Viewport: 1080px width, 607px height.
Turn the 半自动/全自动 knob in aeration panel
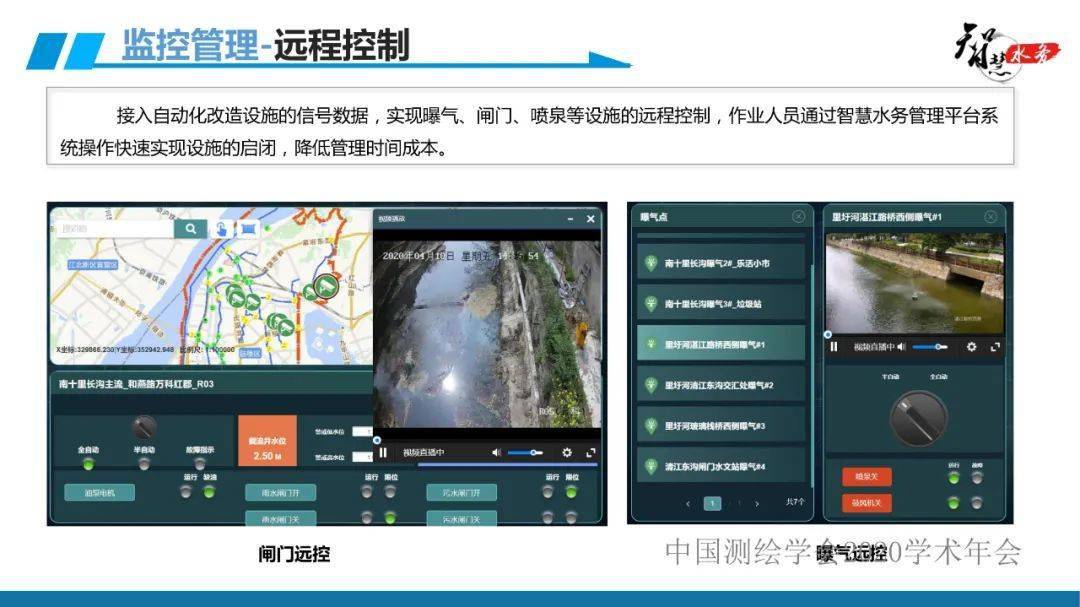coord(918,418)
